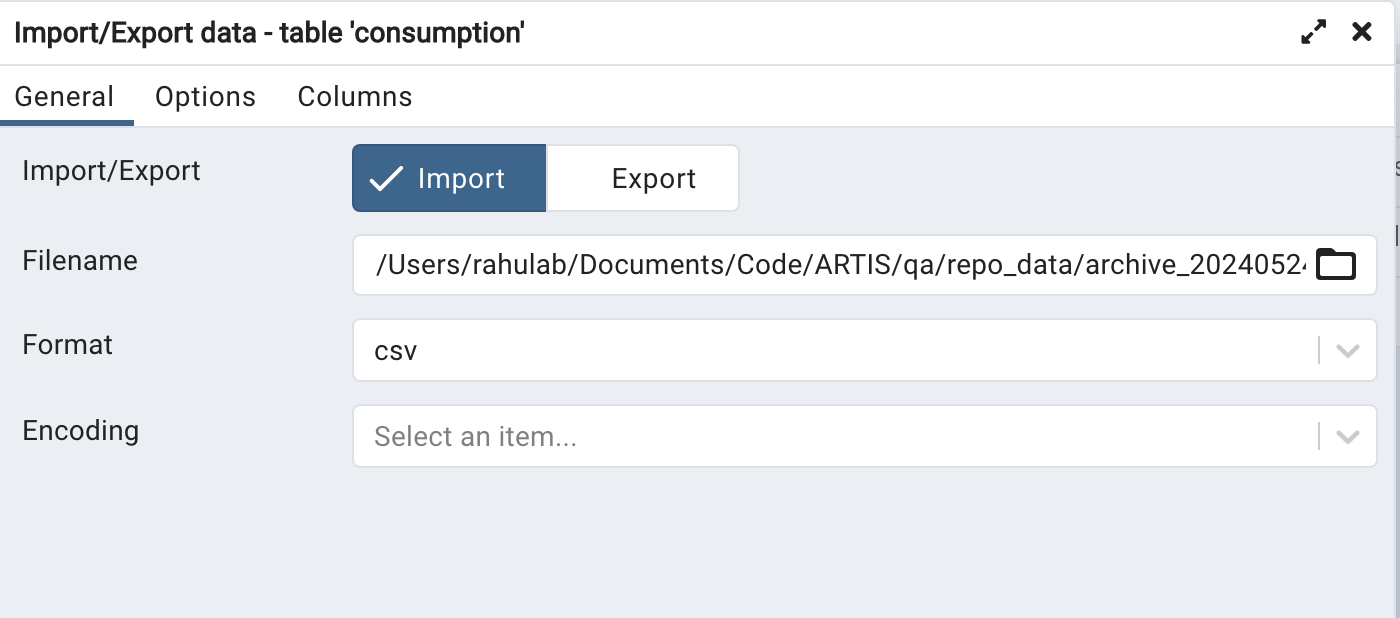Click the Import/Export field label
This screenshot has height=618, width=1400.
tap(111, 171)
